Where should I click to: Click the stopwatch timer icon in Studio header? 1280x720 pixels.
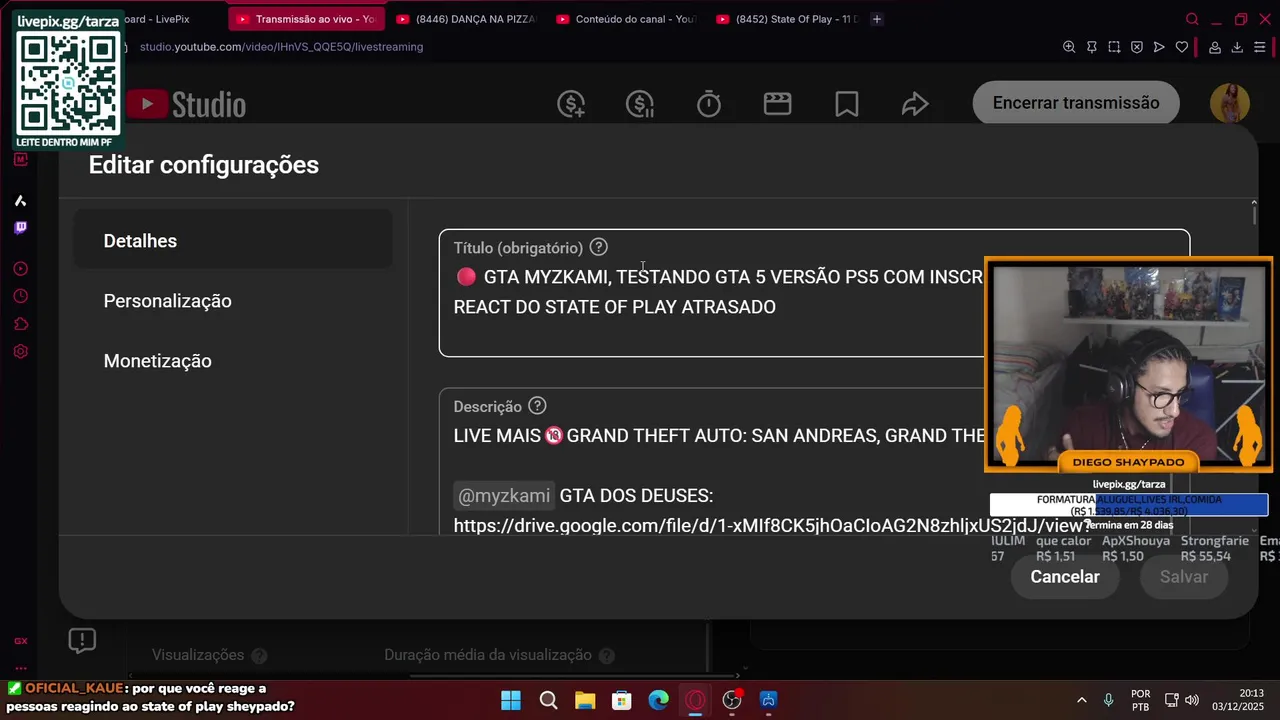[709, 104]
